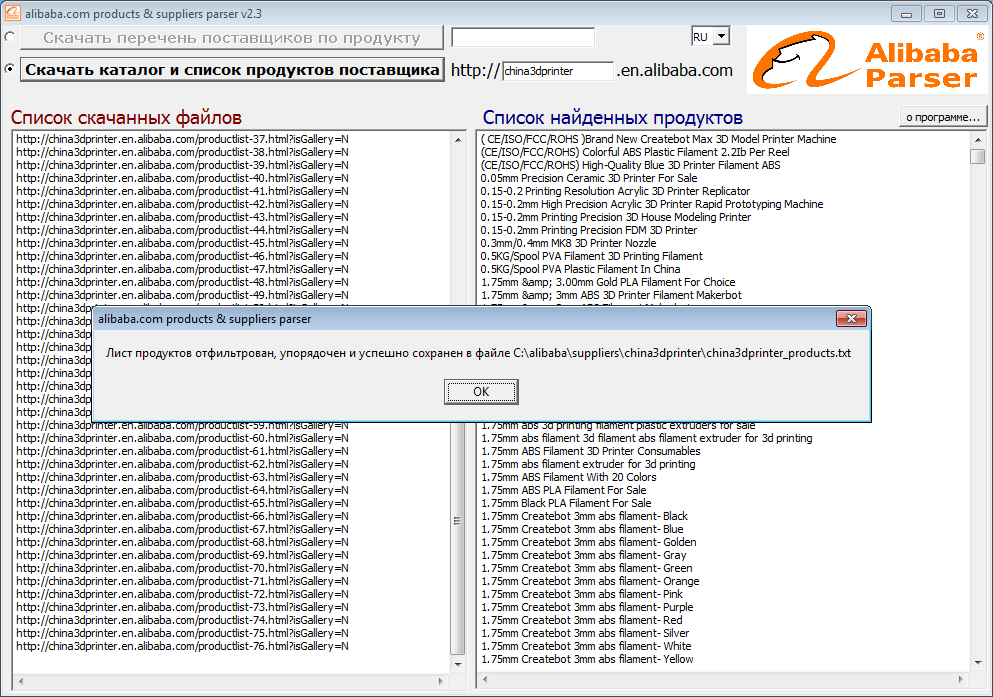Click the Alibaba Parser logo image
This screenshot has width=993, height=697.
pos(866,60)
